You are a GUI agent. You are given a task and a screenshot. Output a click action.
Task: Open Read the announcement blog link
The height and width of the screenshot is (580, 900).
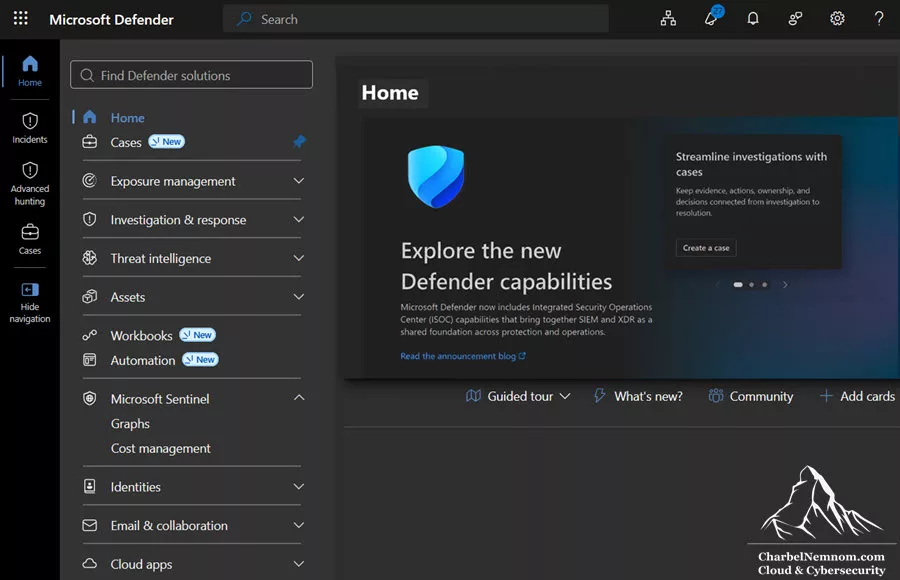pyautogui.click(x=463, y=356)
